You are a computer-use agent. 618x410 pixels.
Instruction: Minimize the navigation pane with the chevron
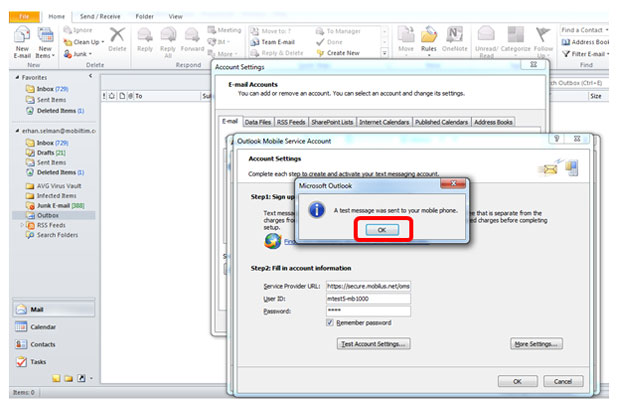pyautogui.click(x=91, y=76)
